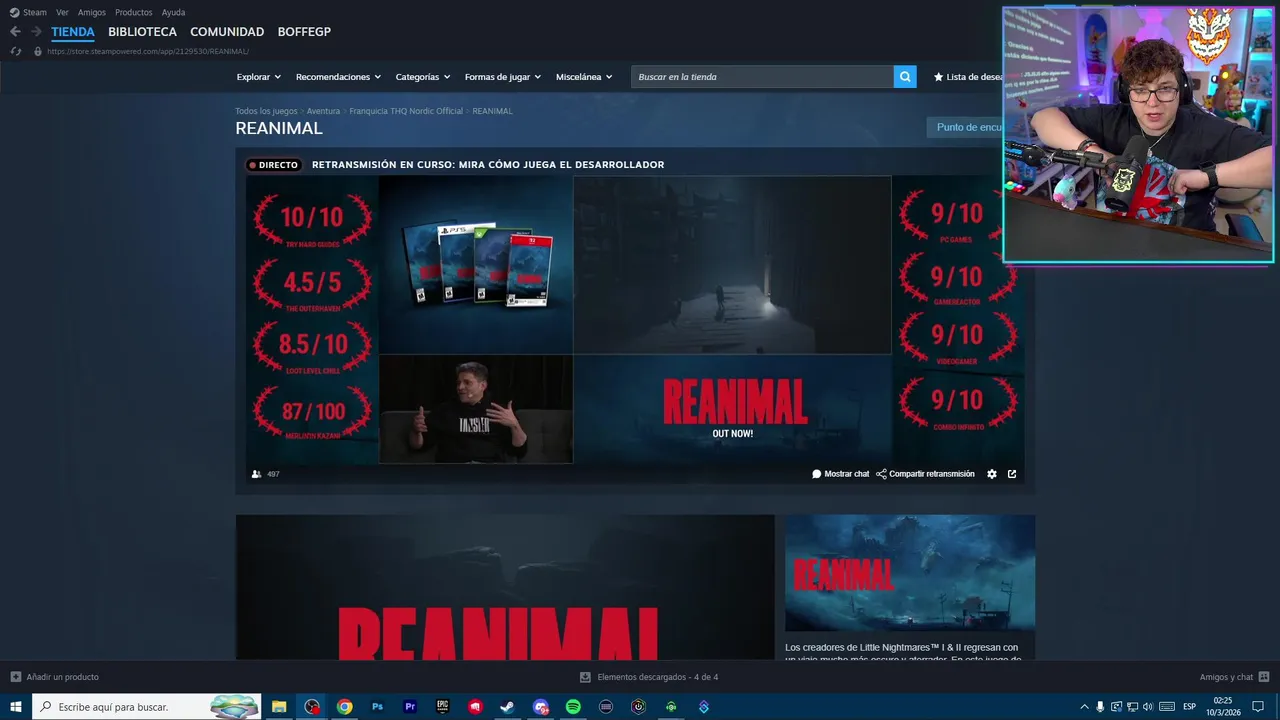Click the Amigos y chat icon
This screenshot has width=1280, height=720.
click(x=1264, y=677)
